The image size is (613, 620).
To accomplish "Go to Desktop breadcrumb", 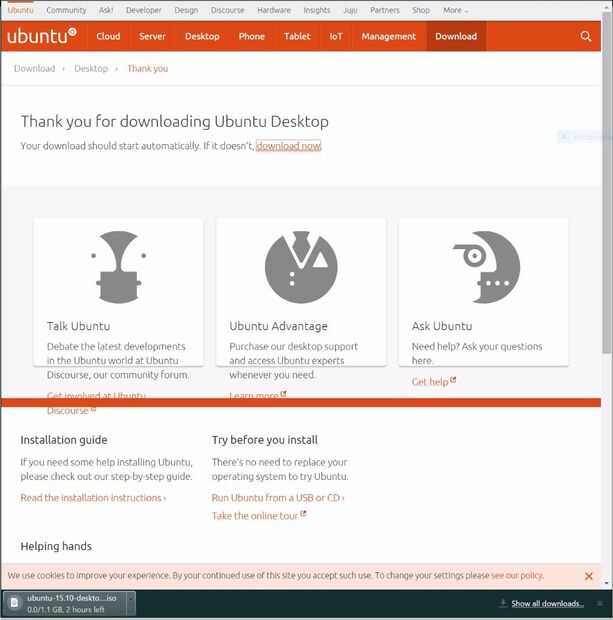I will tap(91, 68).
